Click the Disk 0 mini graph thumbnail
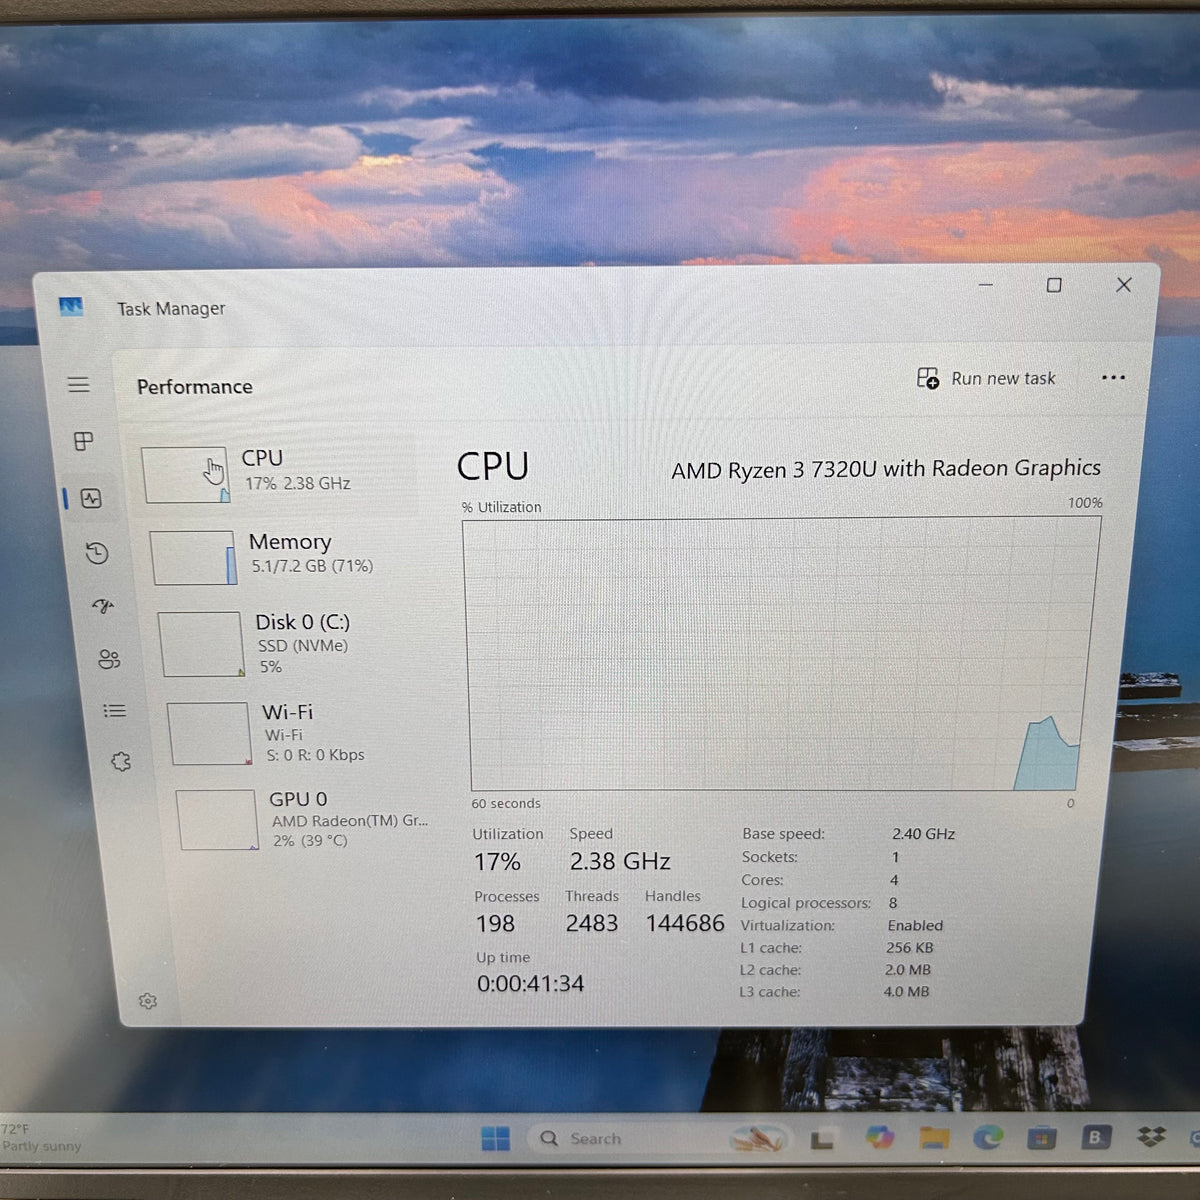 (201, 645)
